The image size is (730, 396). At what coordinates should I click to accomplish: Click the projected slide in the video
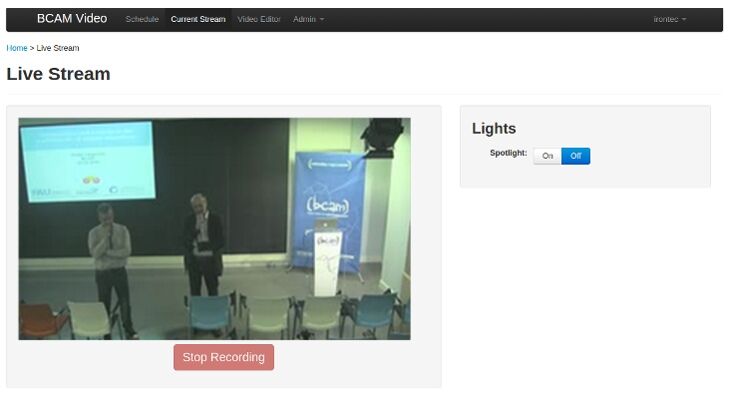tap(88, 161)
